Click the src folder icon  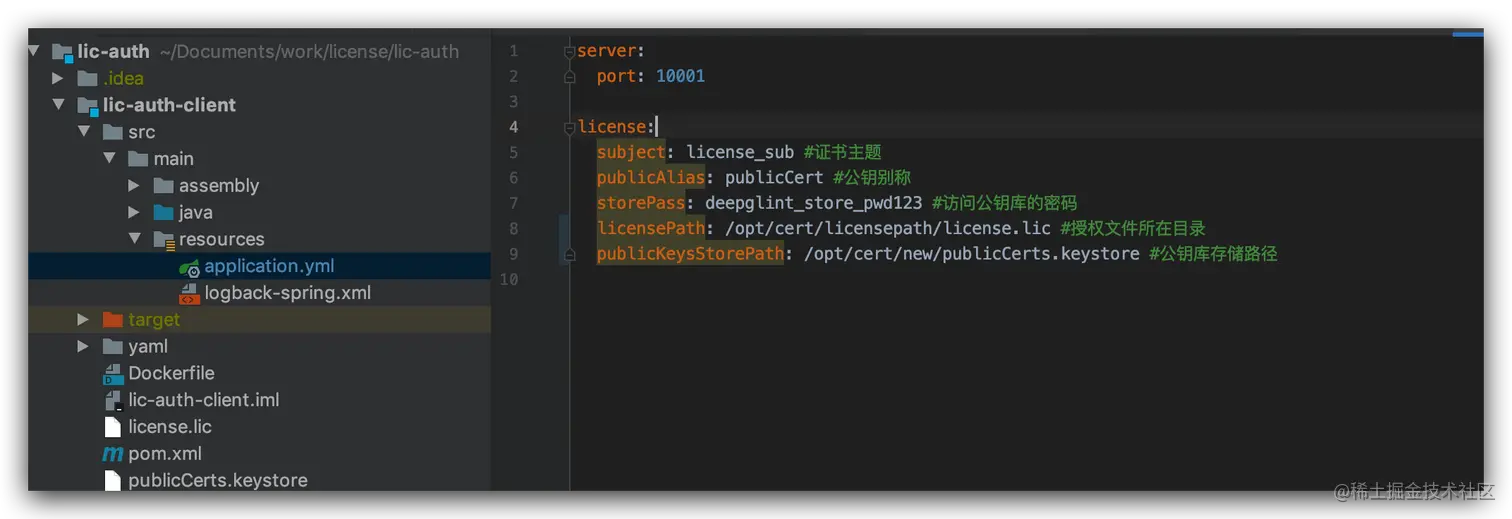113,132
